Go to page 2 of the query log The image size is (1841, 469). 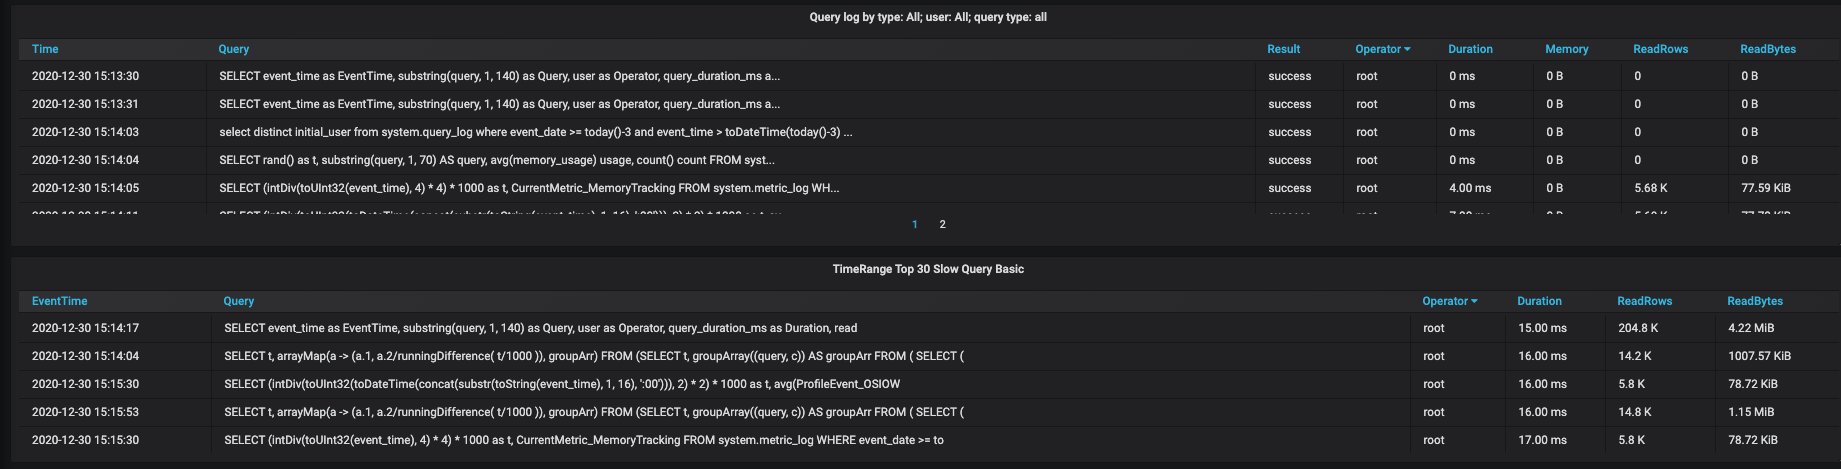[942, 224]
